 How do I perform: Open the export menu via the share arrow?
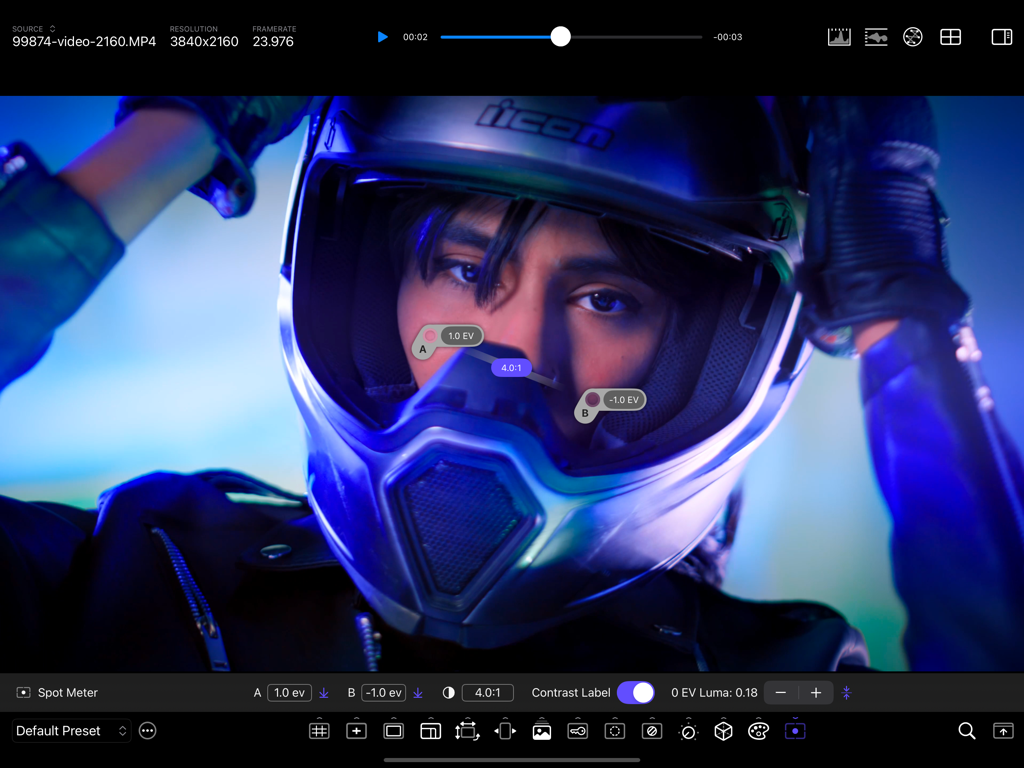[x=1002, y=731]
